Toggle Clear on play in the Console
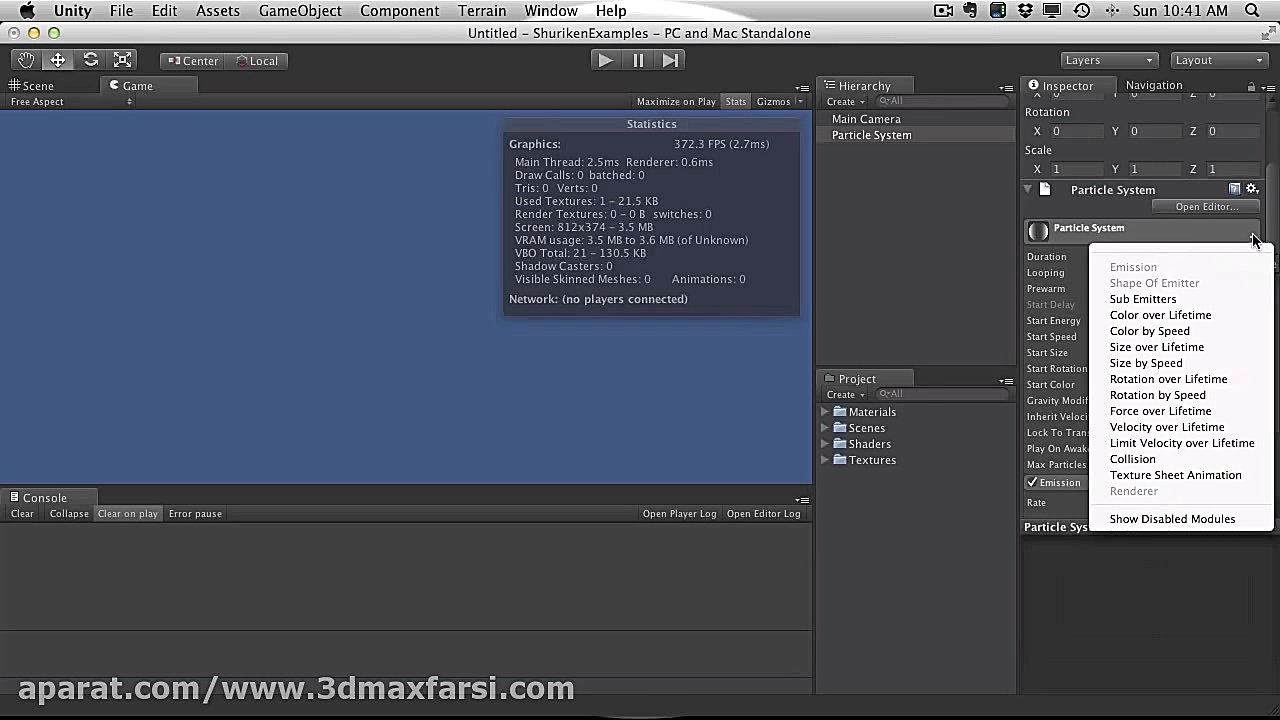1280x720 pixels. (128, 514)
